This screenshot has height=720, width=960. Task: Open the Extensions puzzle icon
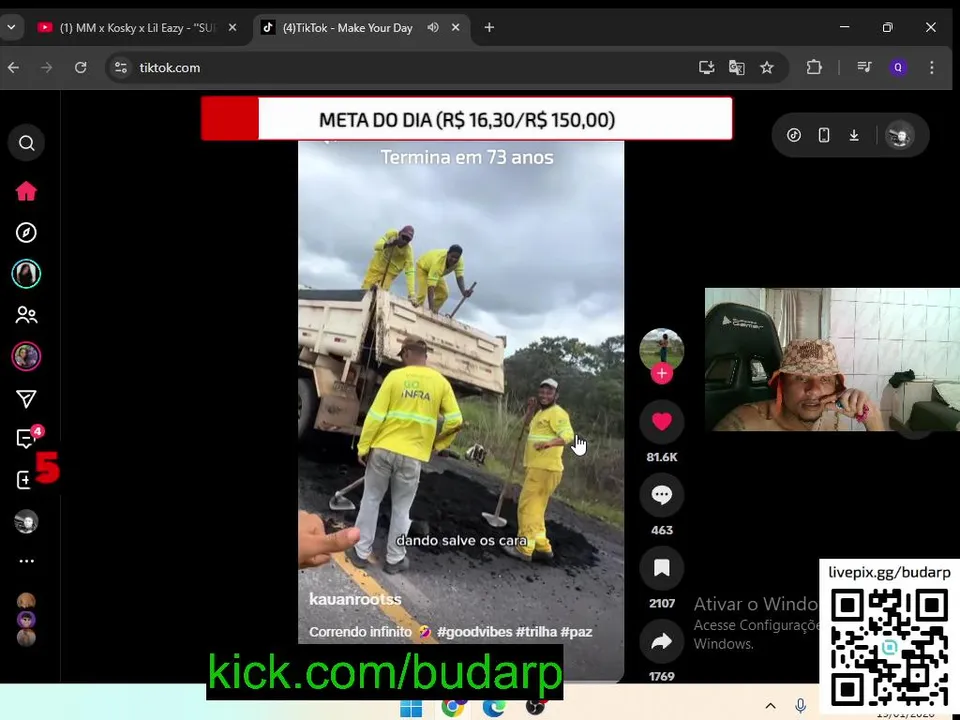(814, 67)
